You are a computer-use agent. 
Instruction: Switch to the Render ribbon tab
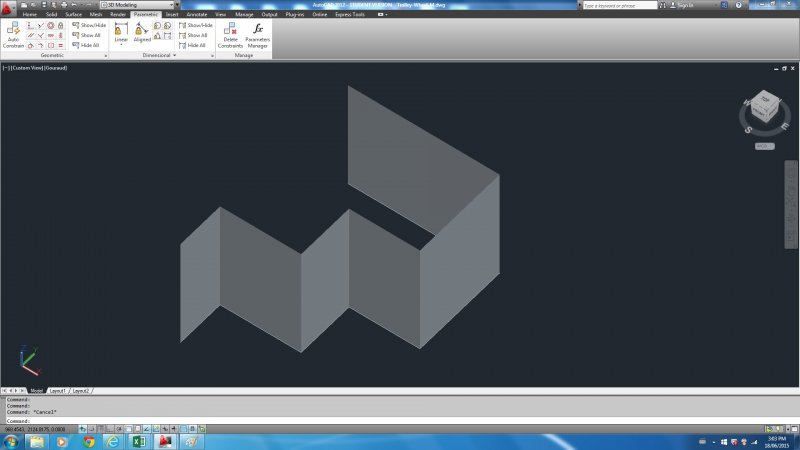118,14
